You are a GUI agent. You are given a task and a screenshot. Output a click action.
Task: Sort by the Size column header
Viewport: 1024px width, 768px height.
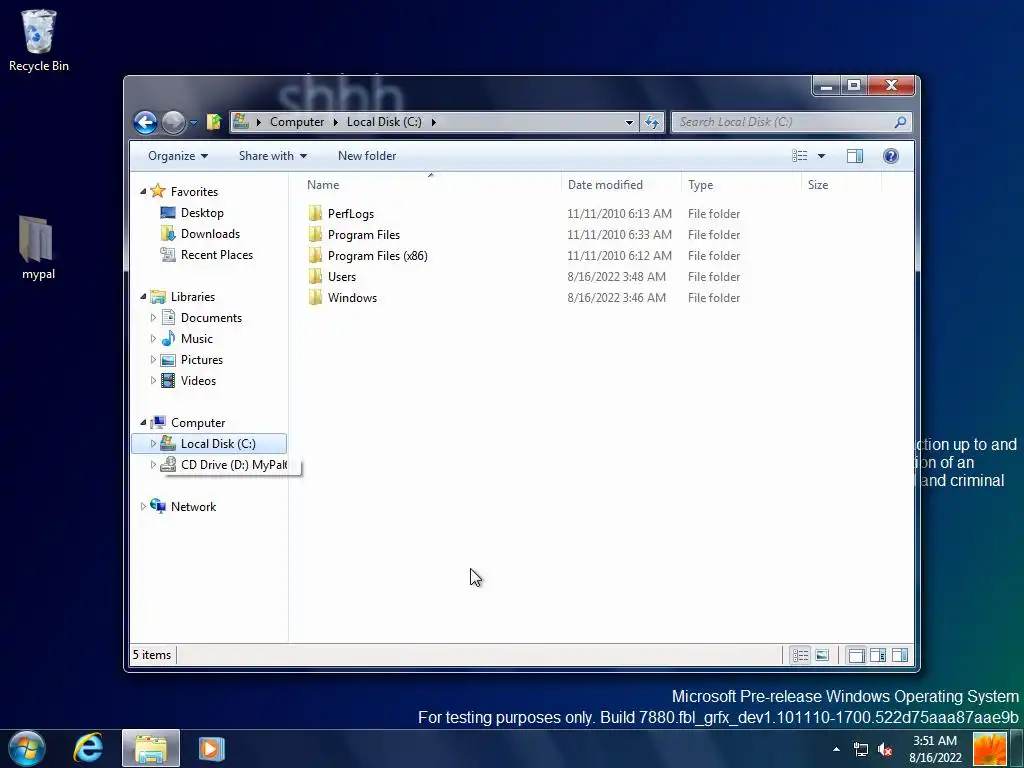841,185
